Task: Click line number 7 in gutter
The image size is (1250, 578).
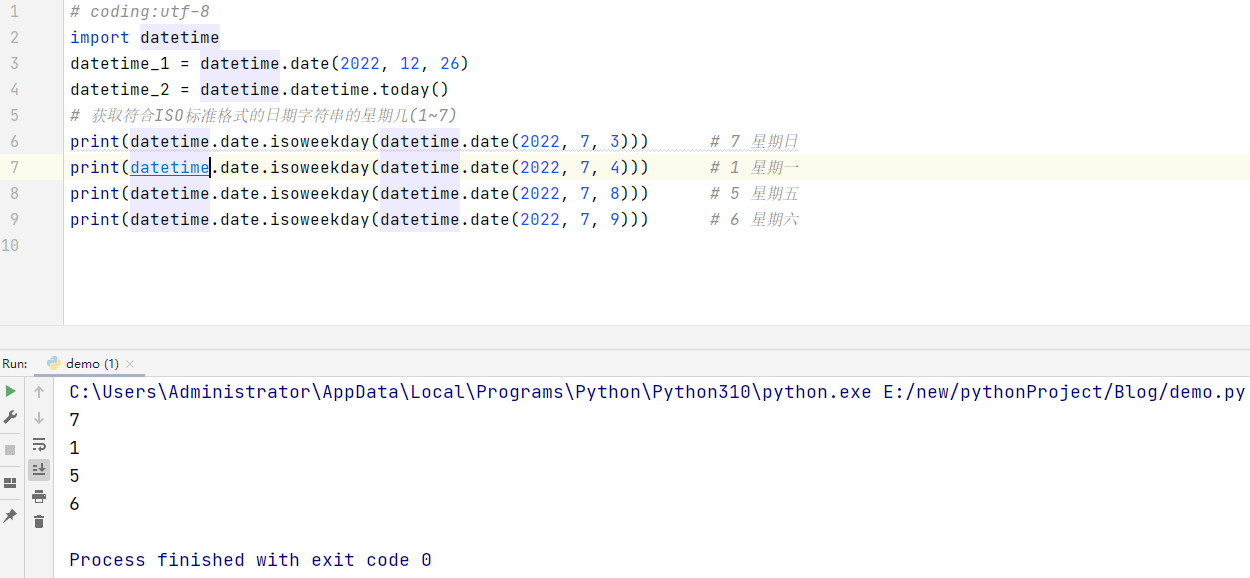Action: click(x=14, y=167)
